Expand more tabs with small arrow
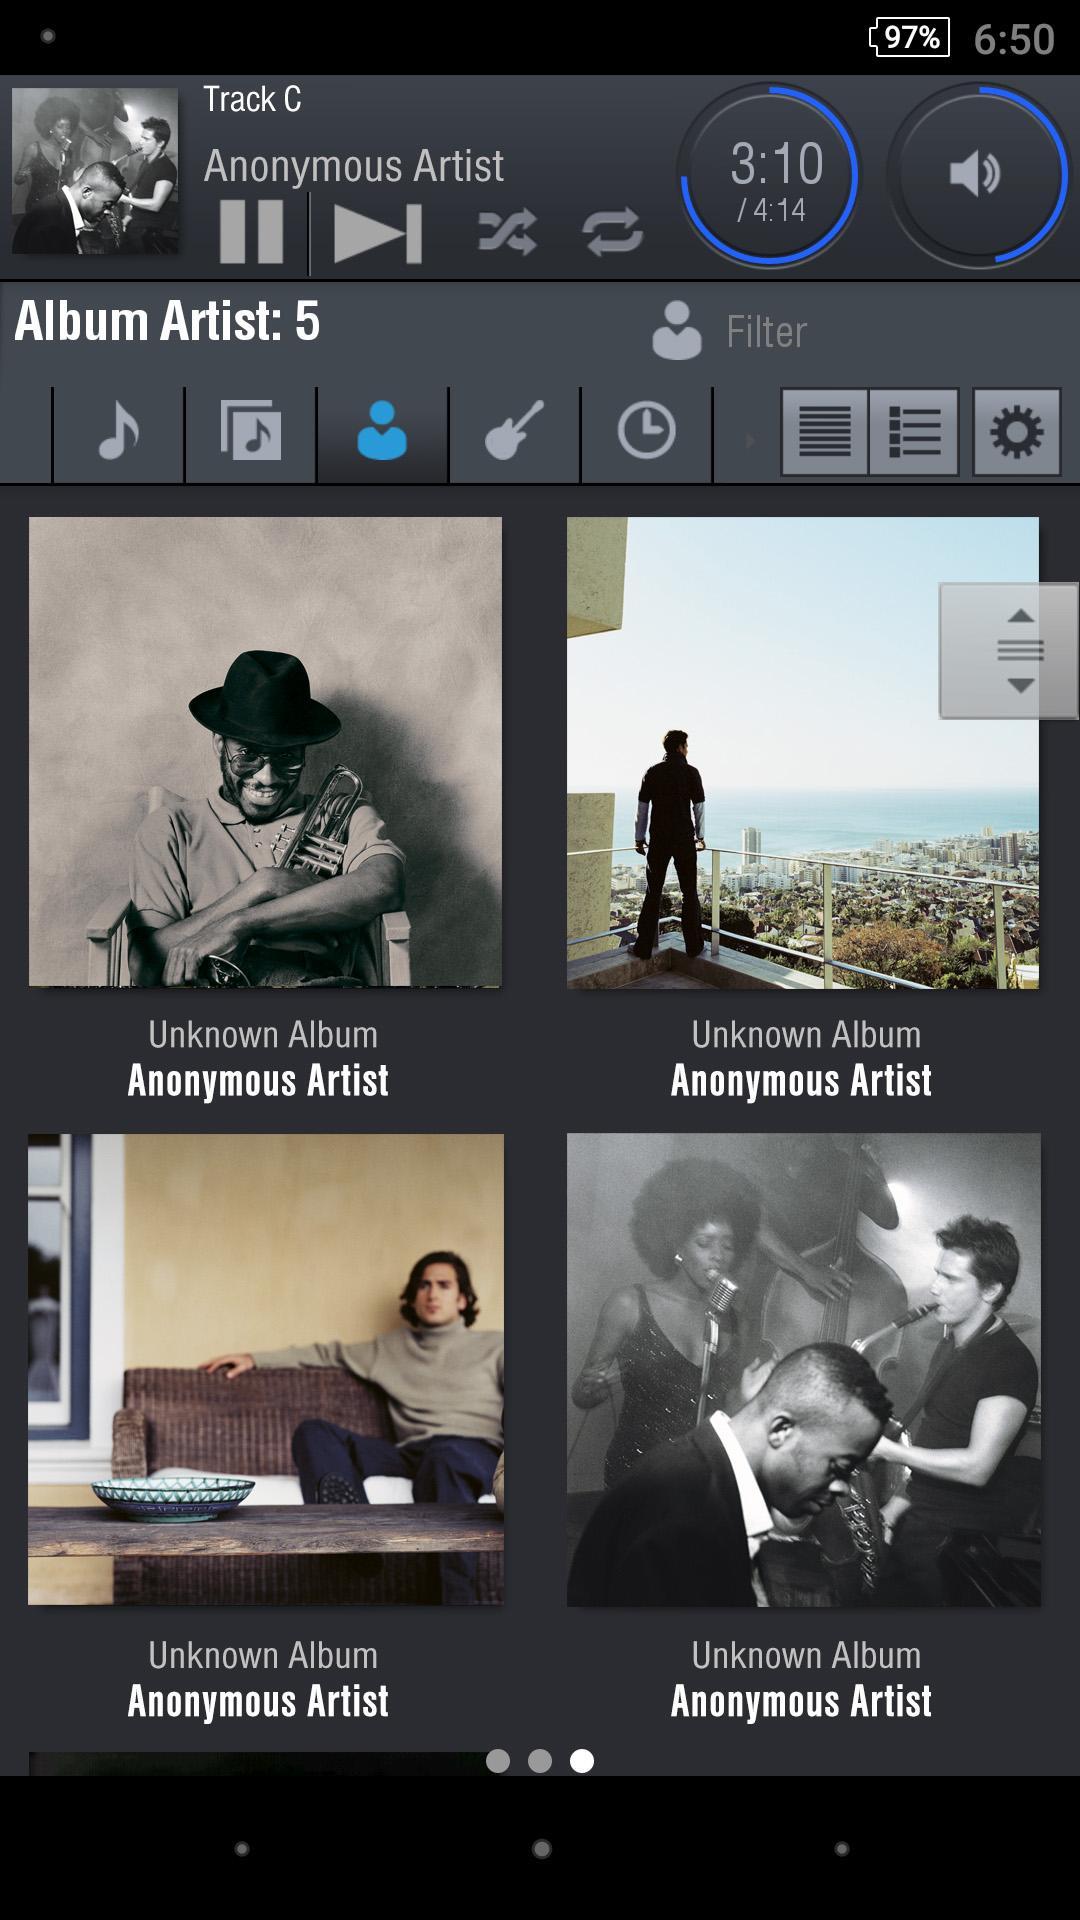The width and height of the screenshot is (1080, 1920). [x=749, y=440]
